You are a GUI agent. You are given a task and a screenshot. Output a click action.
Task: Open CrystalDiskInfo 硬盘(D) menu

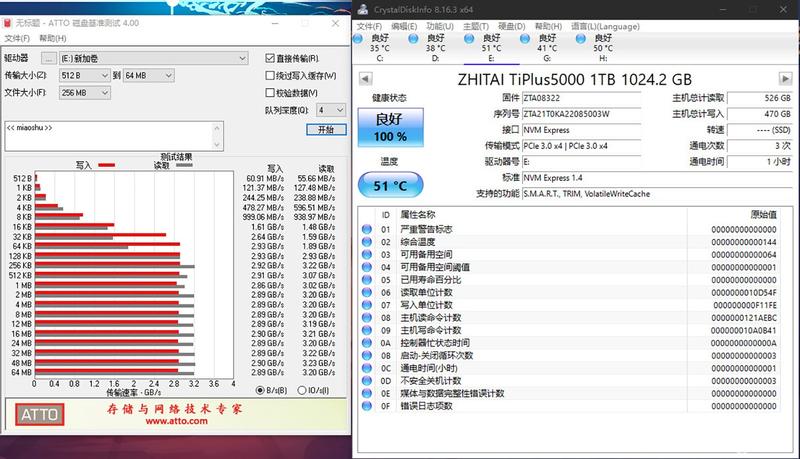click(511, 27)
